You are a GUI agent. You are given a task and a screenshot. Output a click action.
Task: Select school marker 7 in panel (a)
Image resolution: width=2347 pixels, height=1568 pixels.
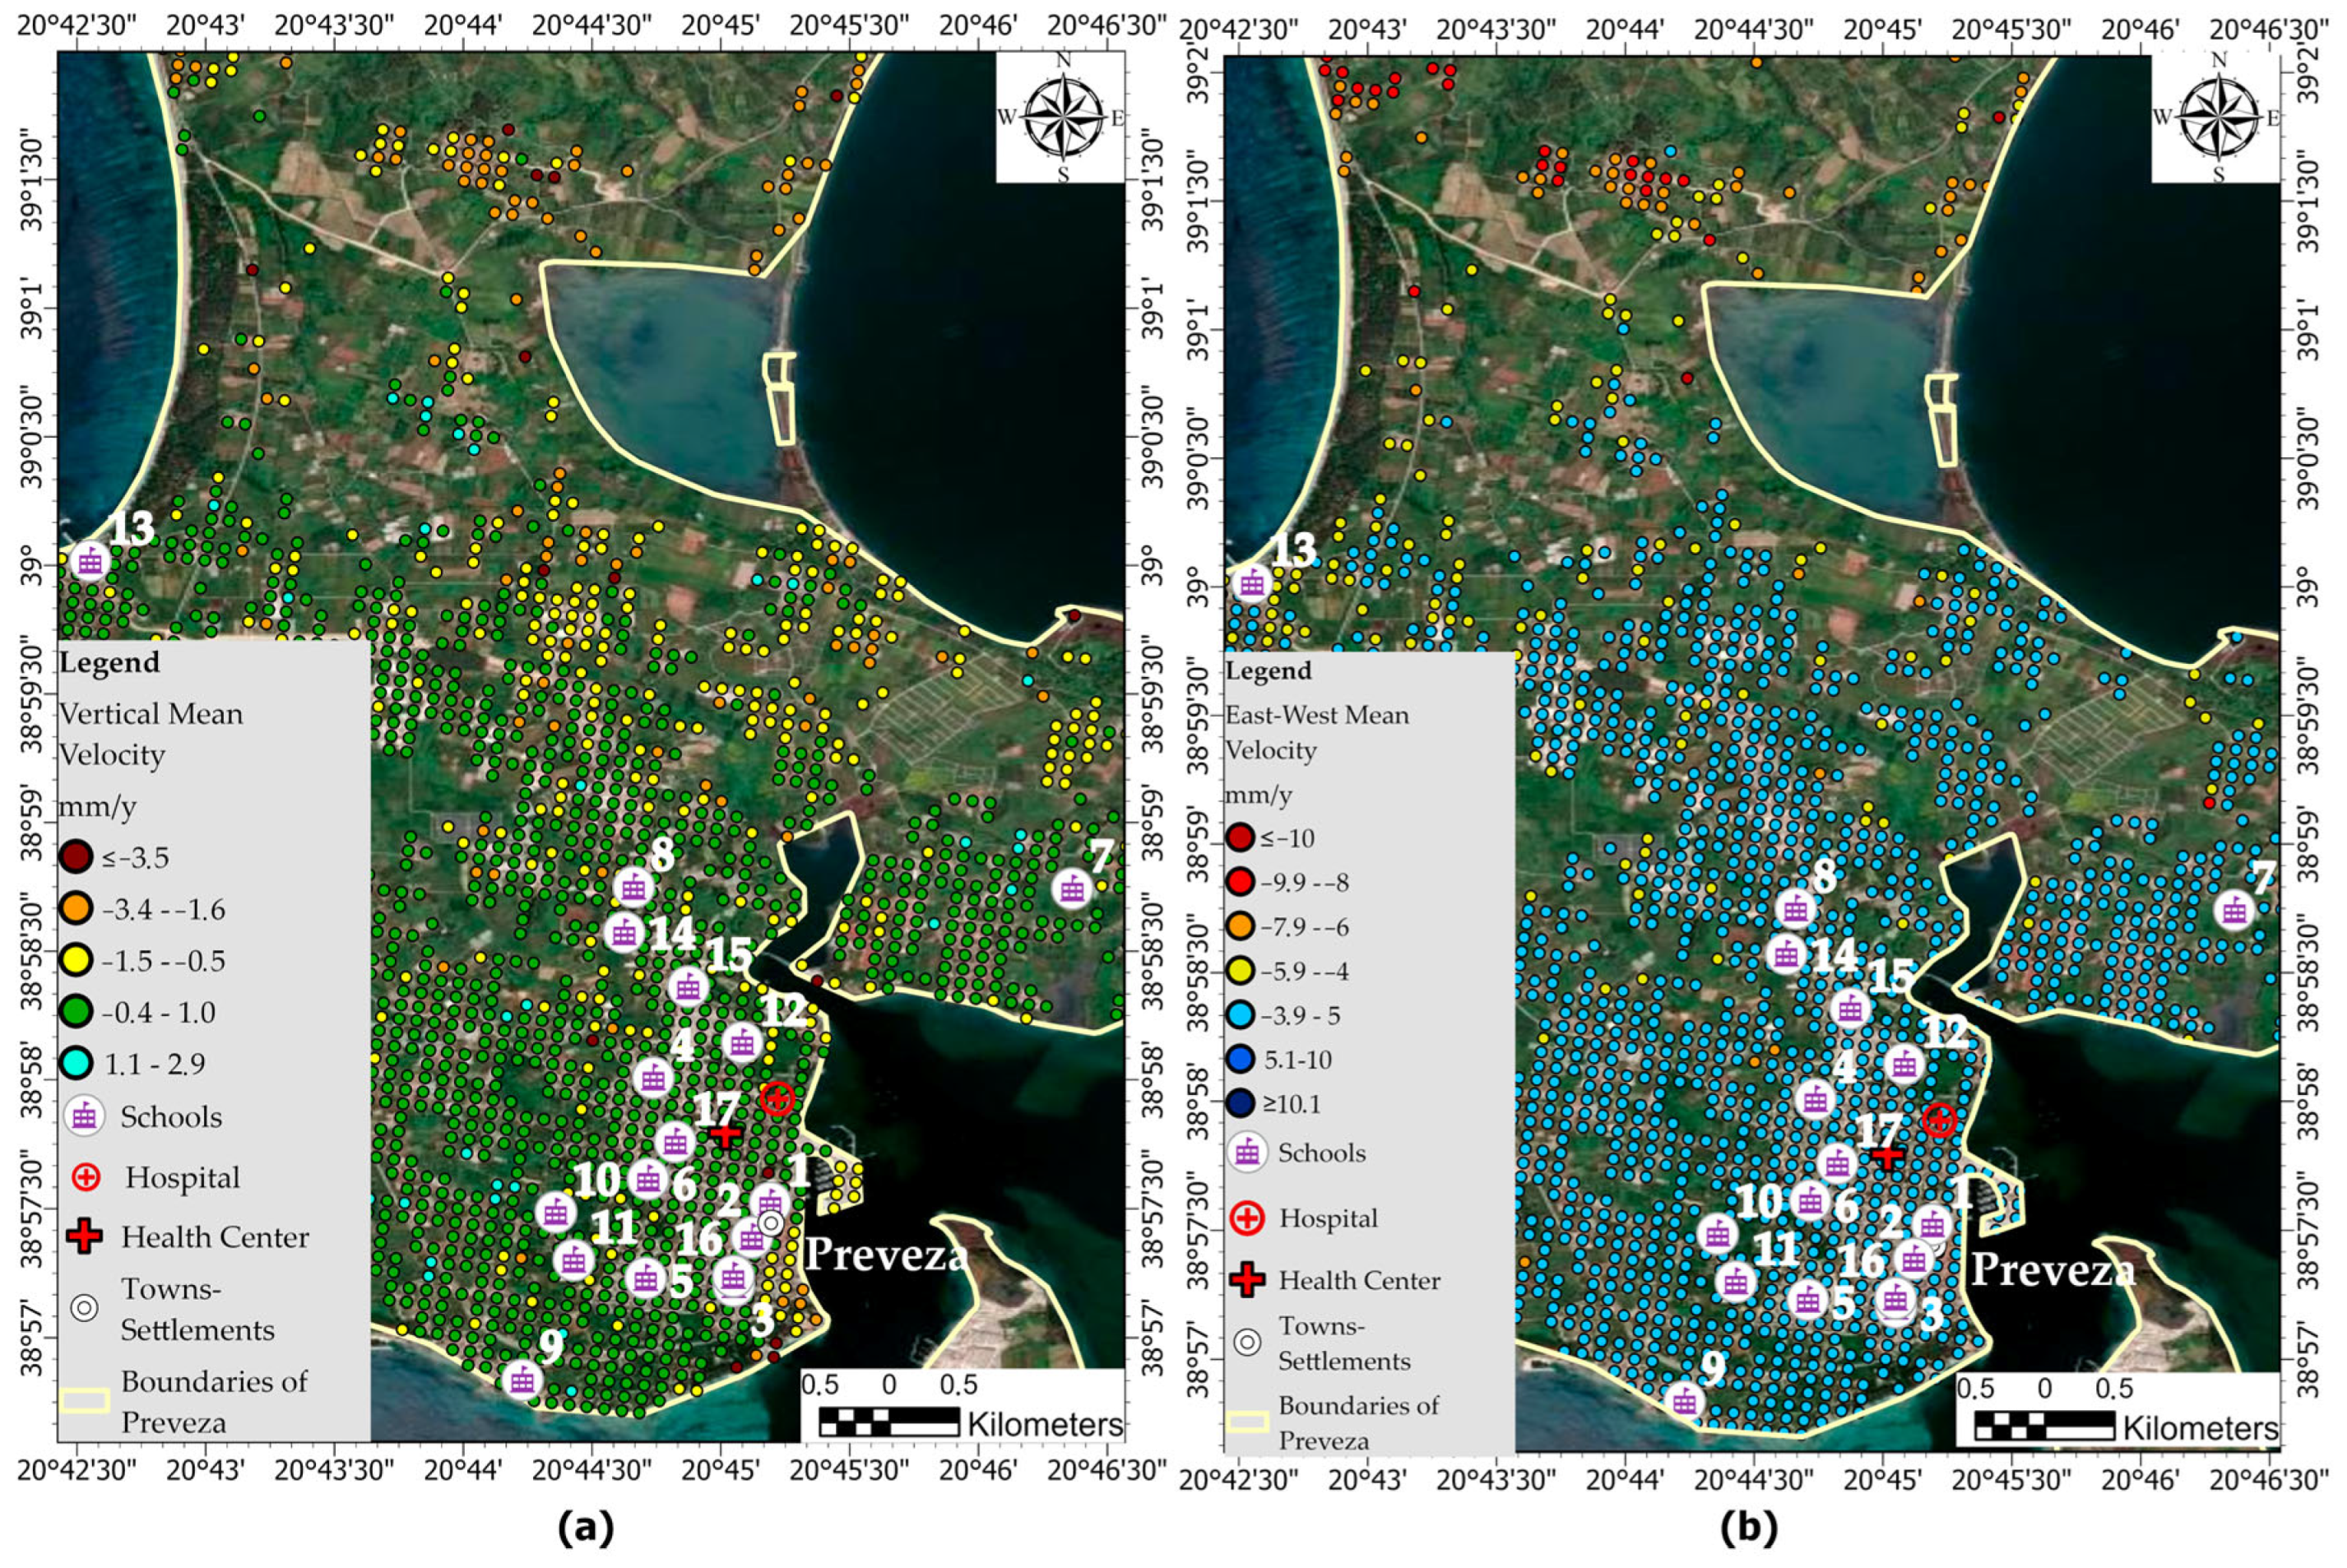pos(1073,888)
